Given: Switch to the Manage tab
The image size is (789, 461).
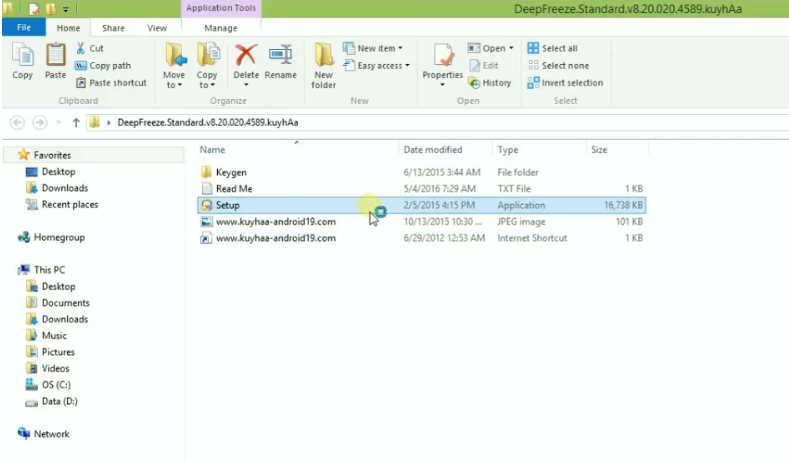Looking at the screenshot, I should [x=220, y=28].
